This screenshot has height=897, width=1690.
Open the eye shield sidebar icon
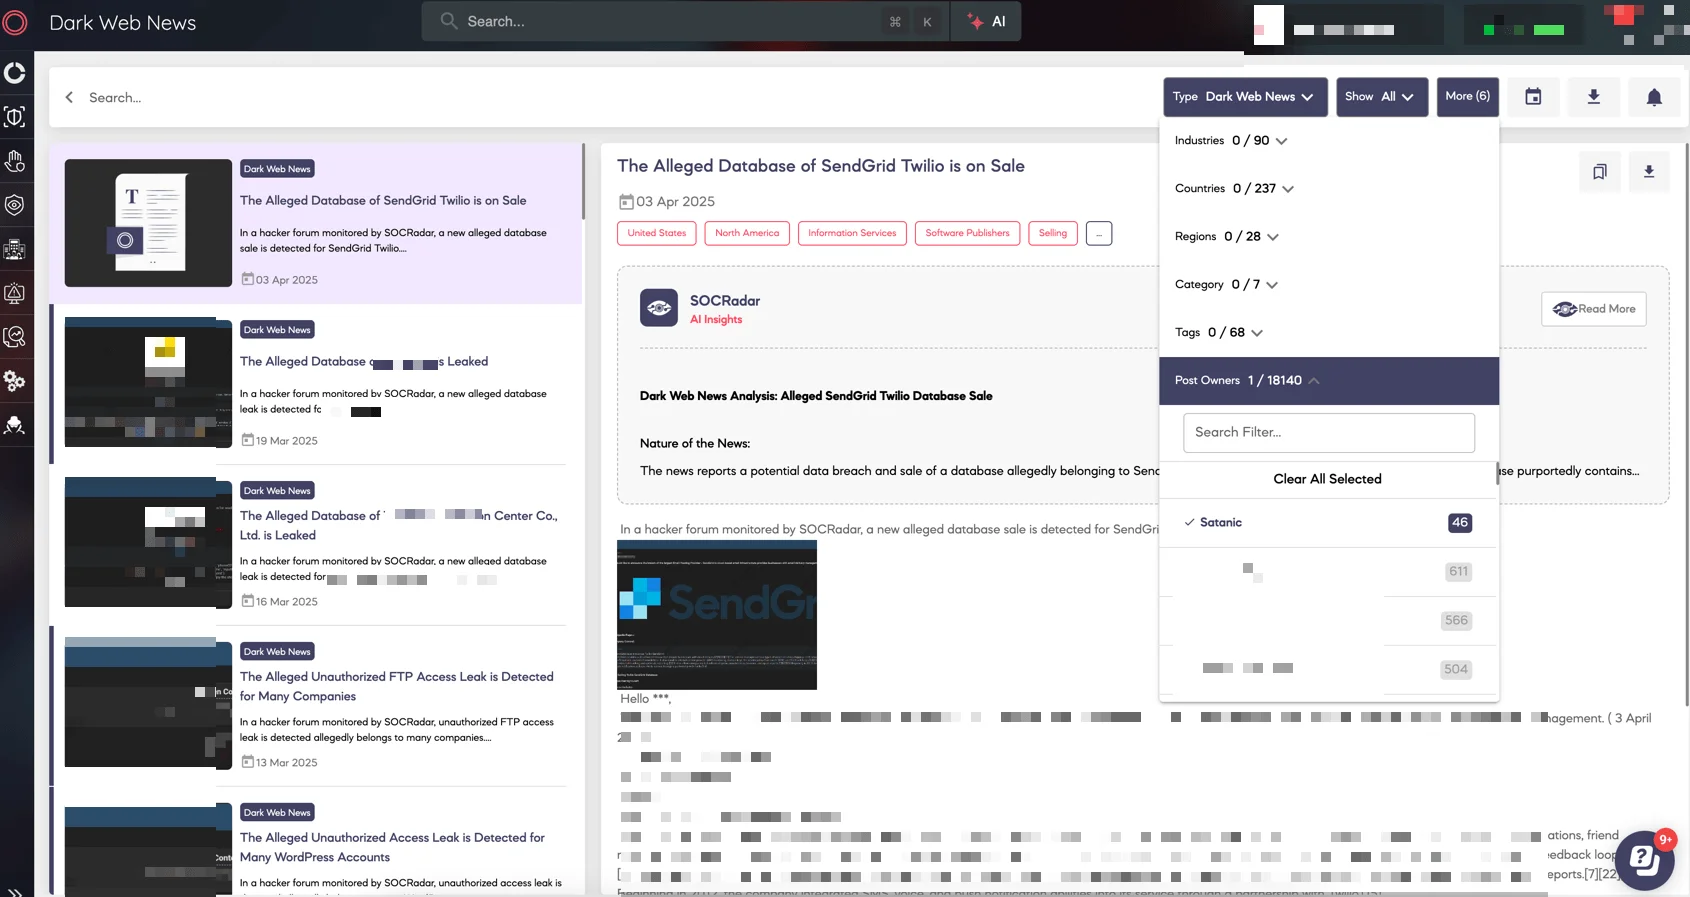point(15,205)
